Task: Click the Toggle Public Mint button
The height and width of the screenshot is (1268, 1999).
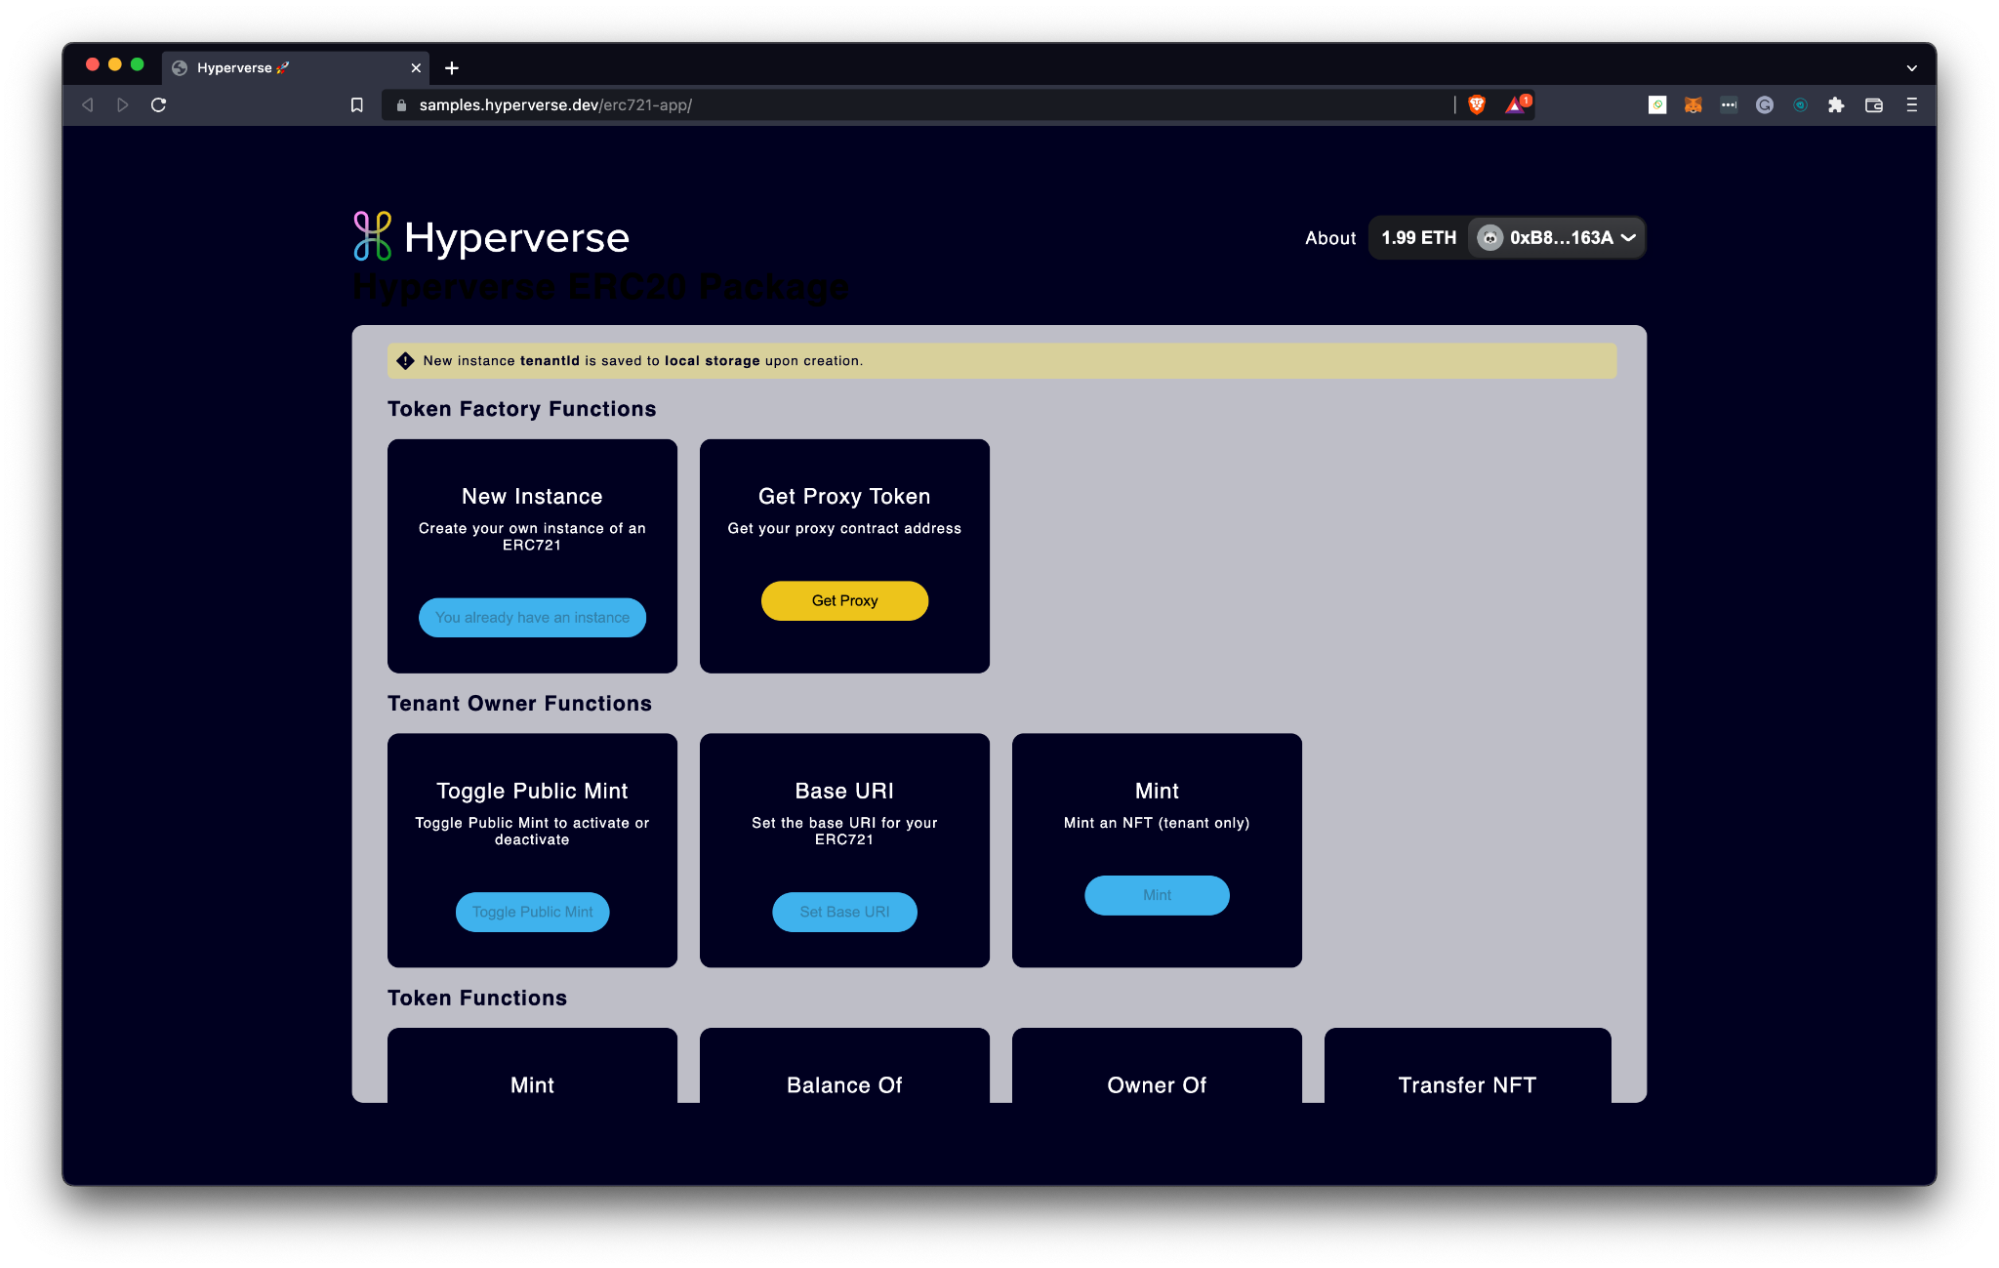Action: point(532,912)
